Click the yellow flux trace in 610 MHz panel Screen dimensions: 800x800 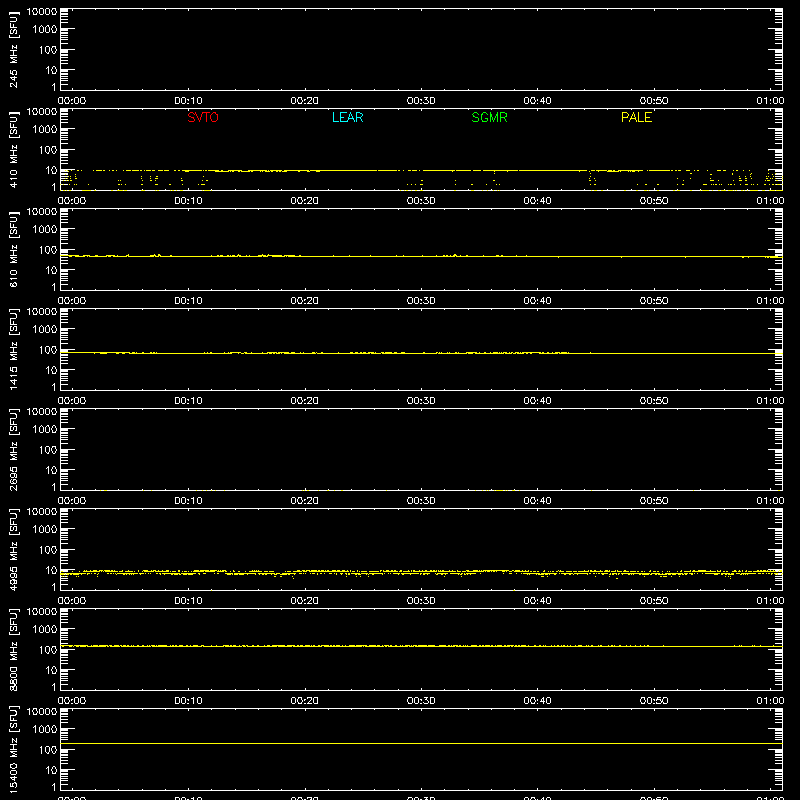(x=421, y=256)
